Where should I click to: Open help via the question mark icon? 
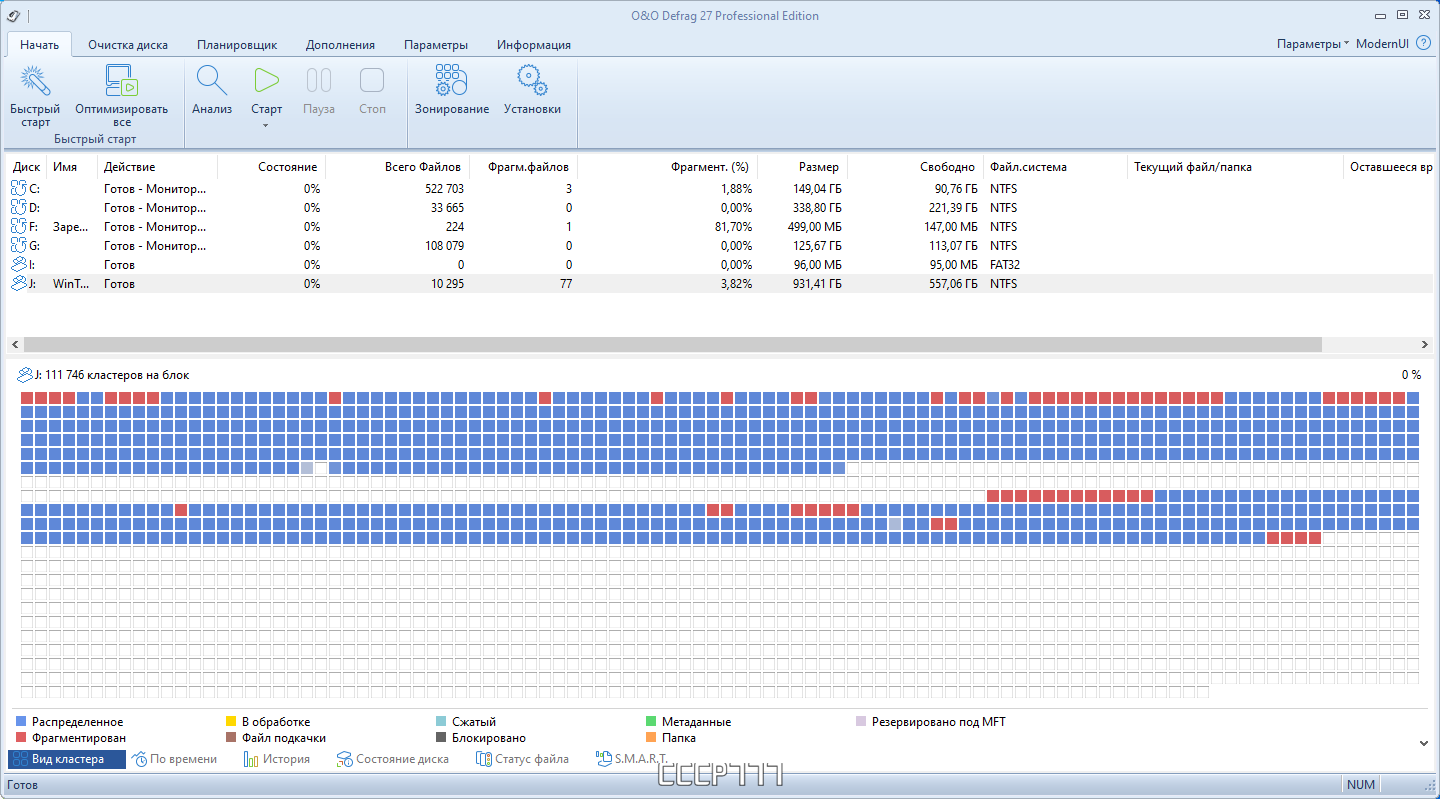[x=1425, y=43]
